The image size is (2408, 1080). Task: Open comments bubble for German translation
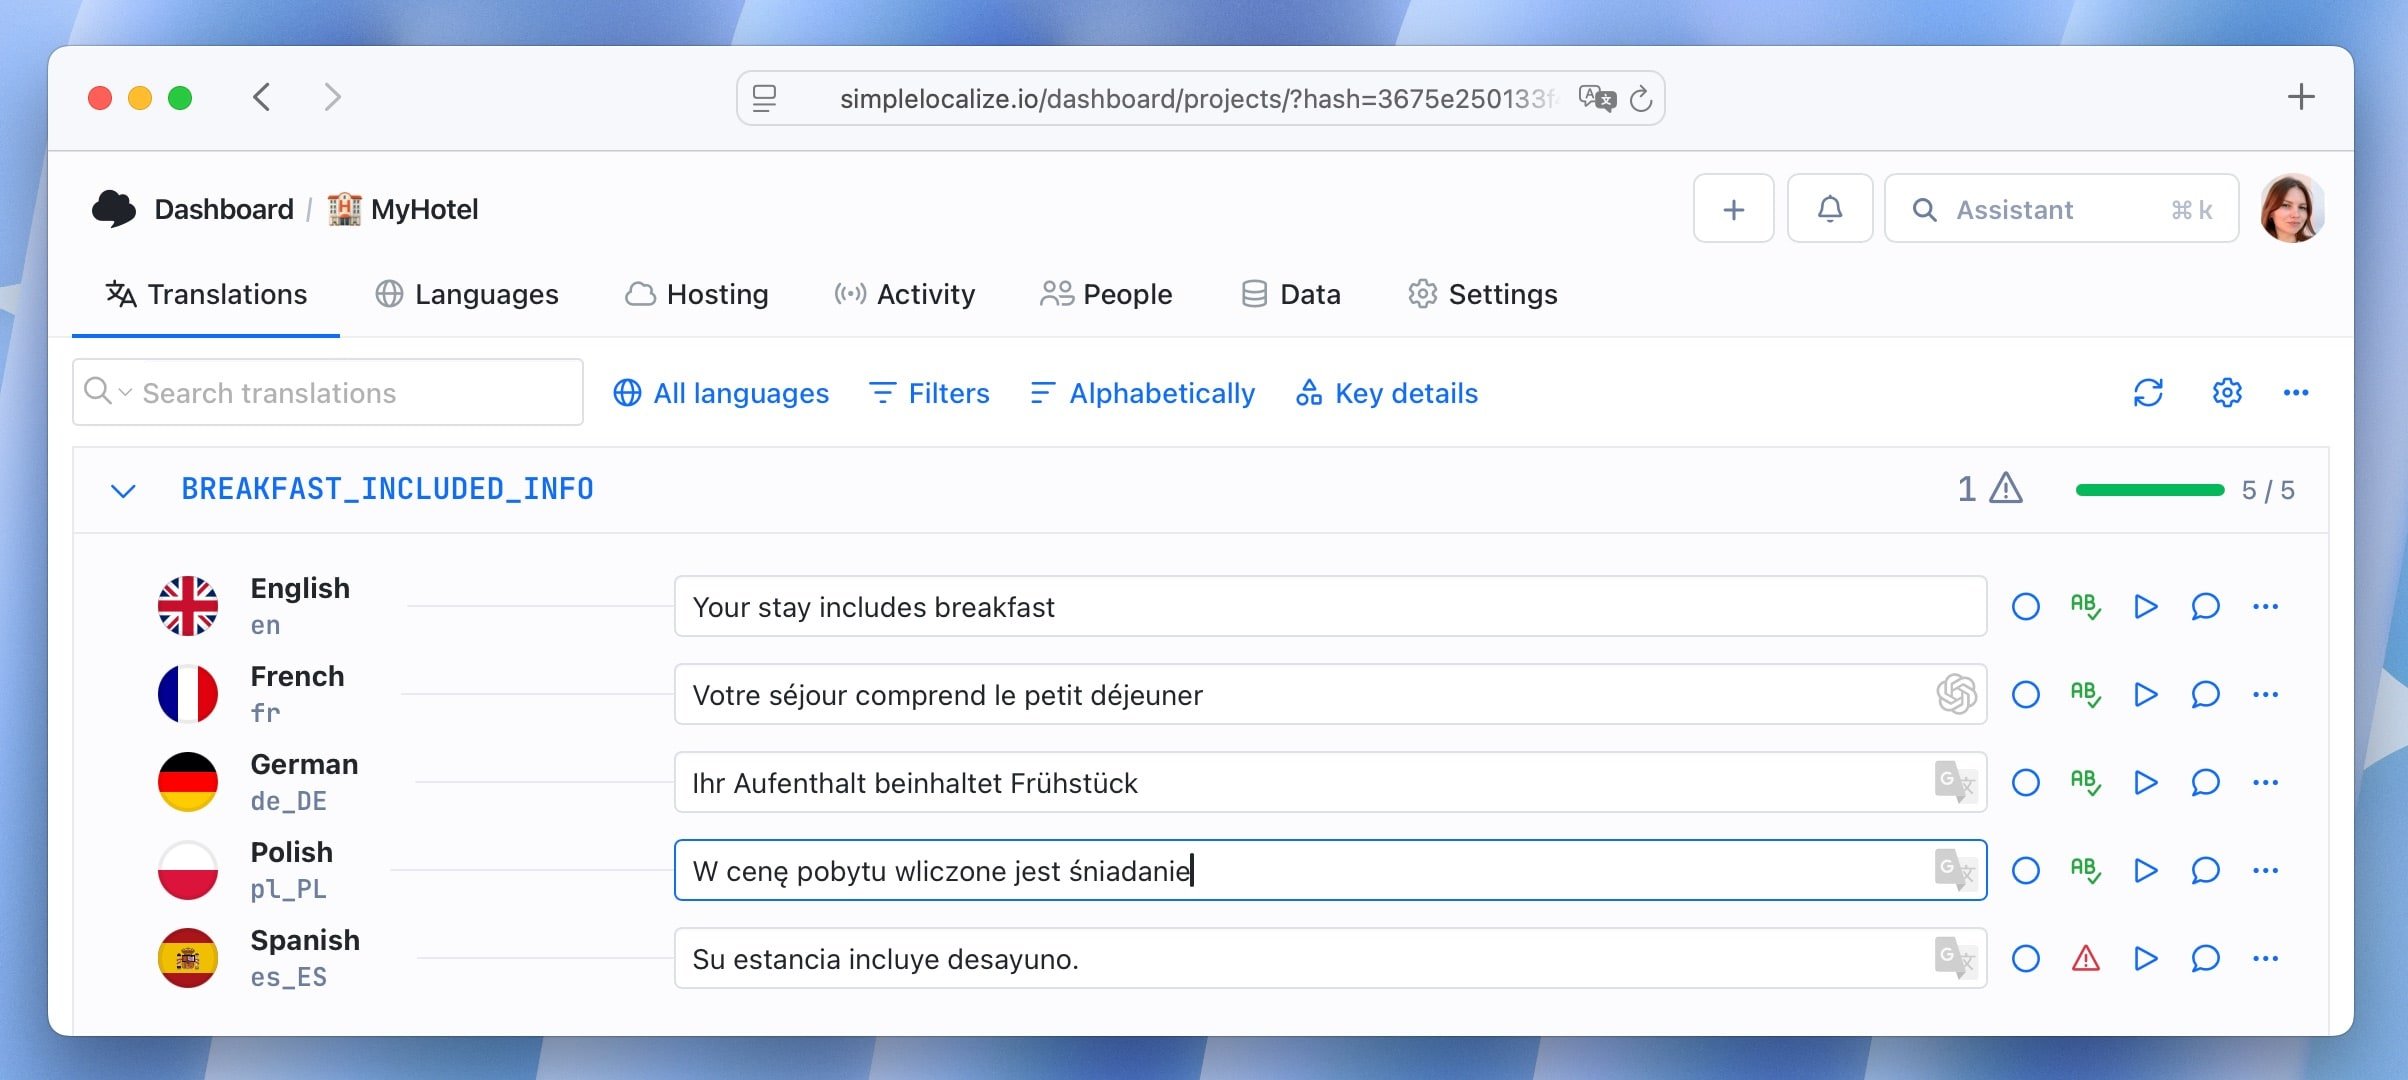pos(2205,783)
